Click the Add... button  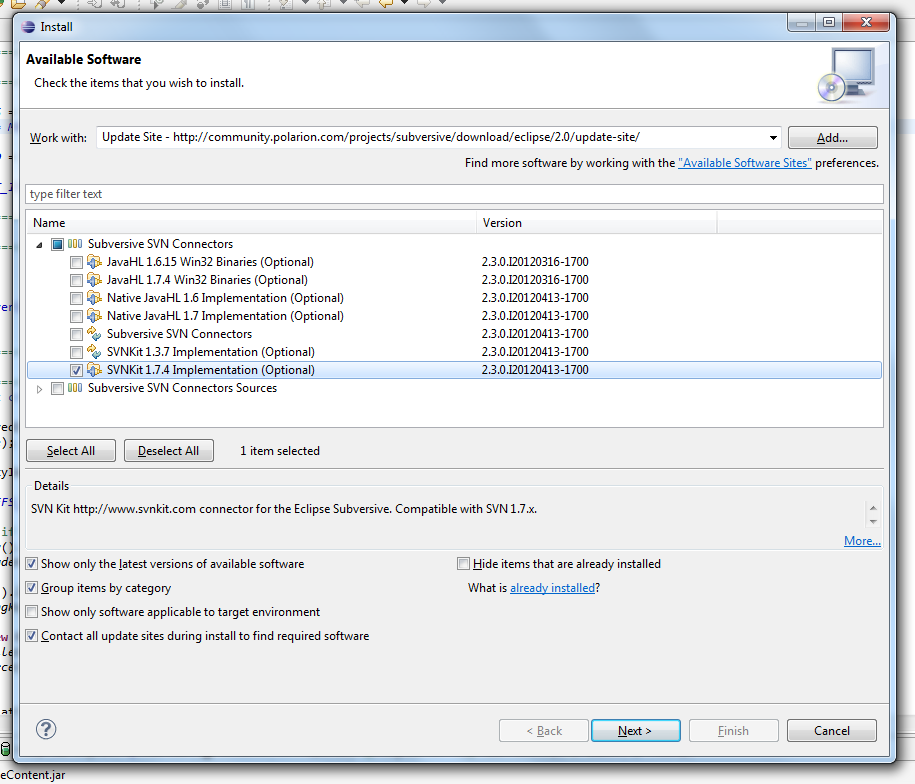click(x=832, y=138)
